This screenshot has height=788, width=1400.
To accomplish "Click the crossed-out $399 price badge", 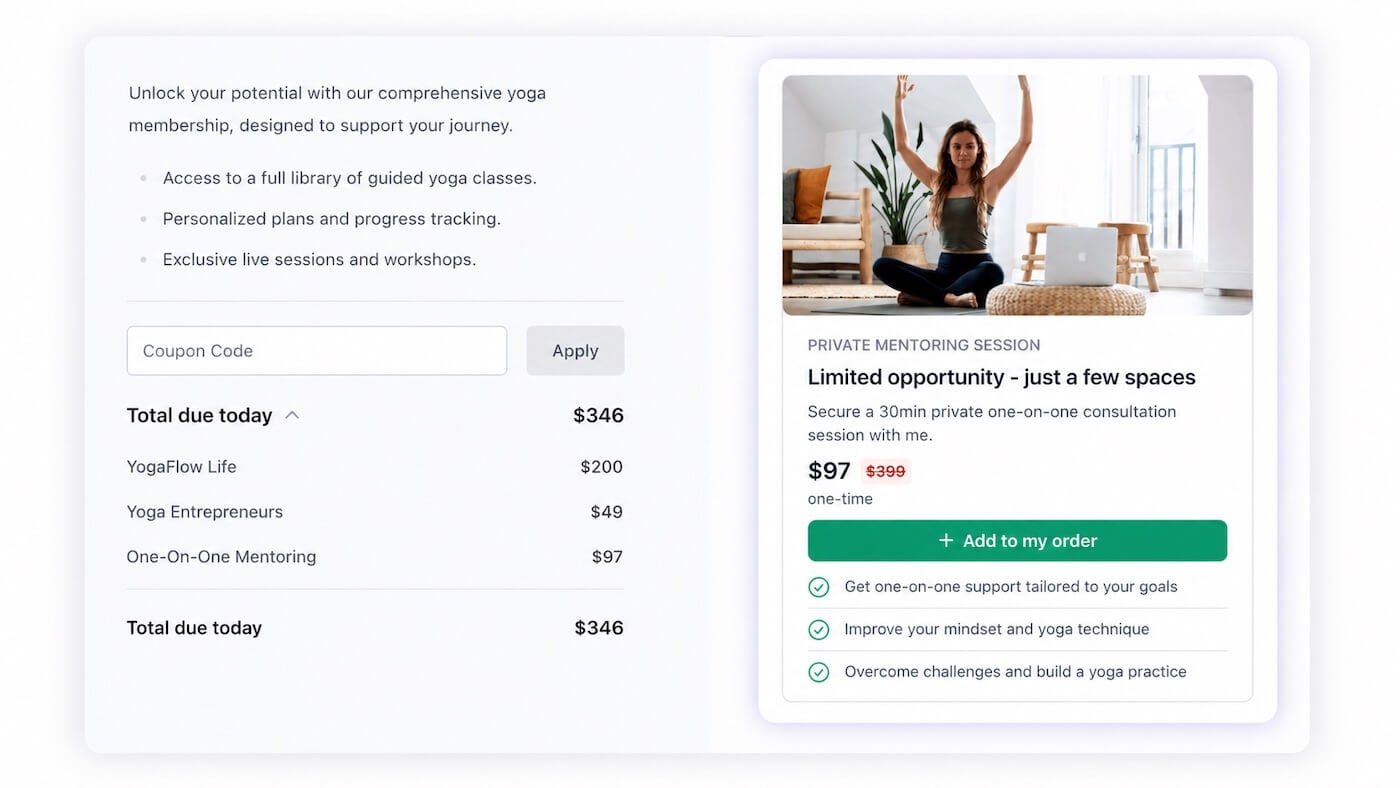I will (885, 471).
